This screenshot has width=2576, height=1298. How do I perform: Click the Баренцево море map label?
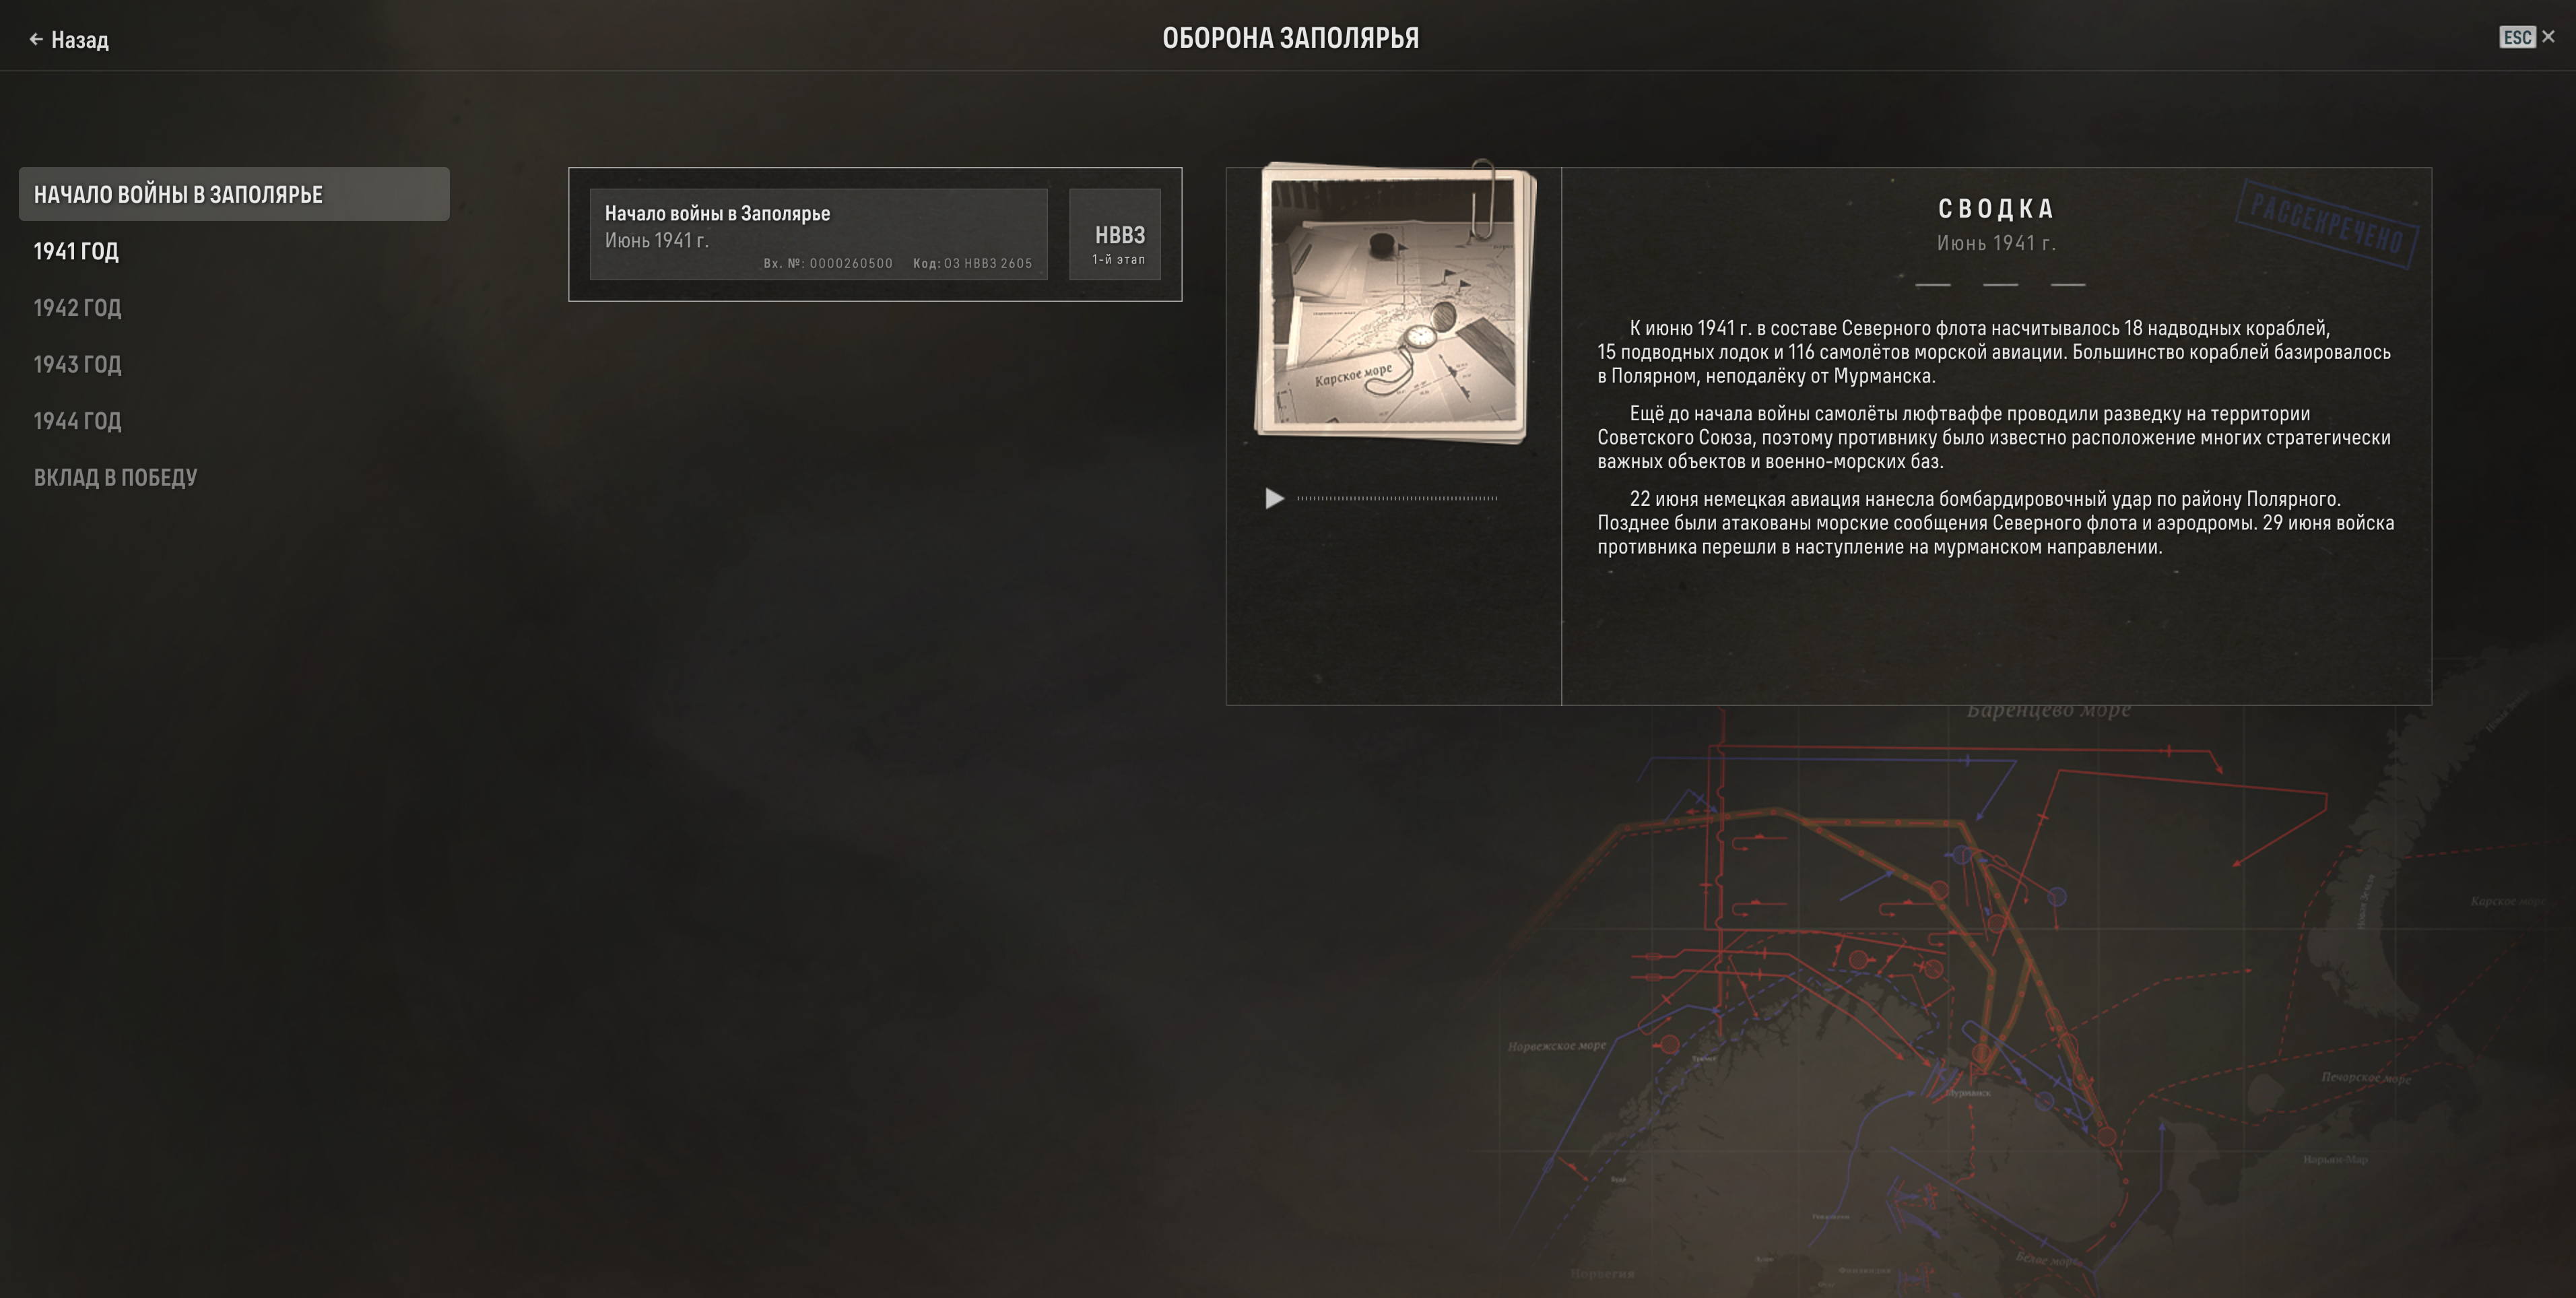coord(2047,711)
